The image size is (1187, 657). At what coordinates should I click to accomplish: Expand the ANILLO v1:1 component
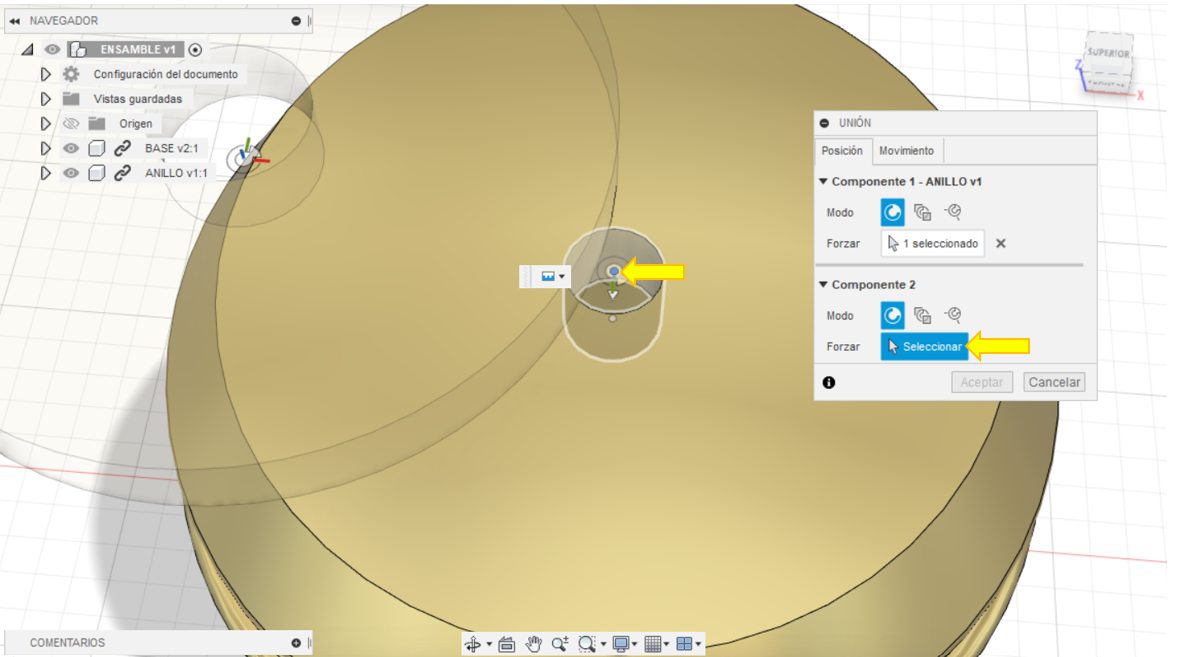tap(45, 173)
